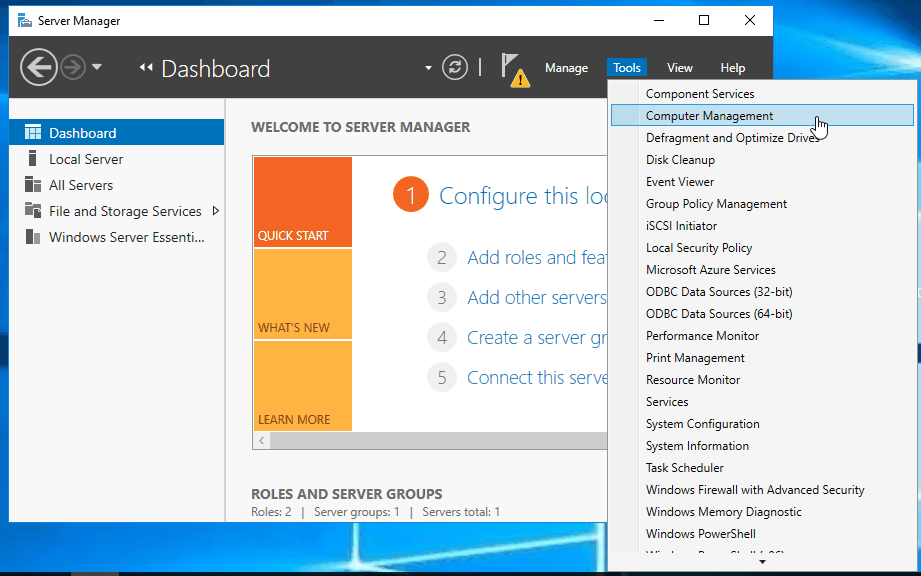Click the Server Manager icon in the title bar
921x576 pixels.
pos(25,19)
